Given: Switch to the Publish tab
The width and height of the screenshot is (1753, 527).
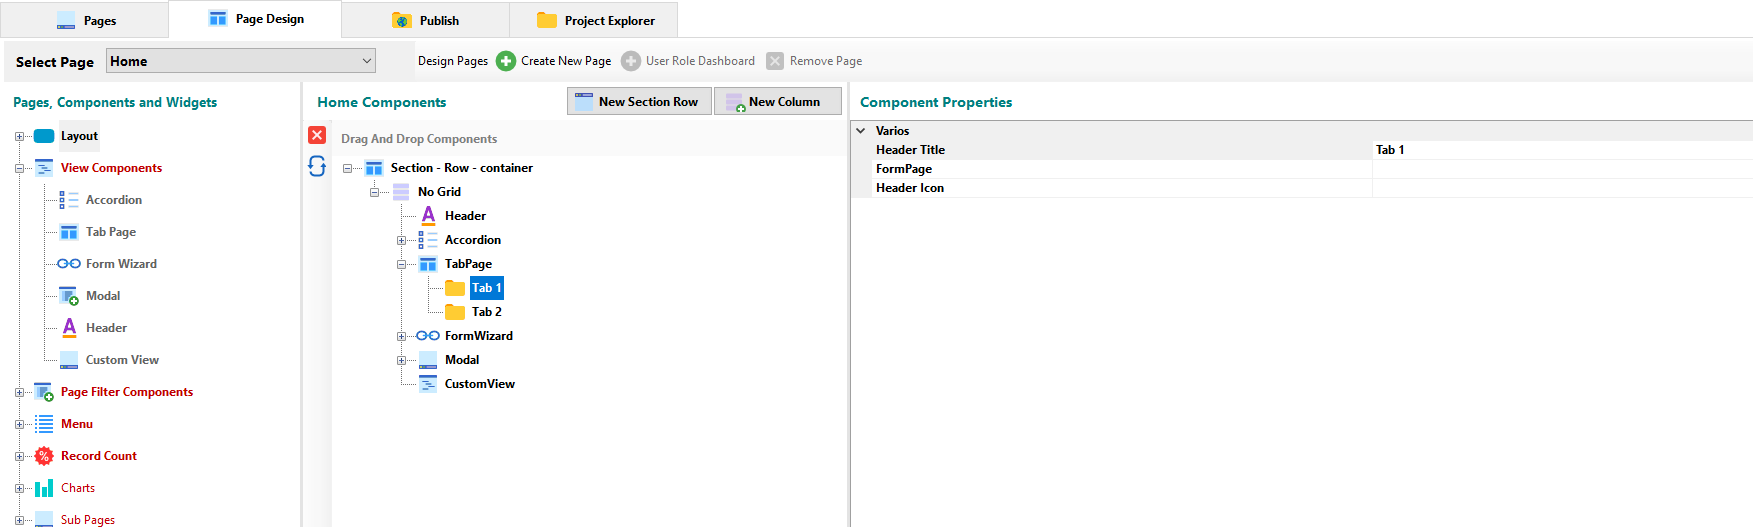Looking at the screenshot, I should pos(426,20).
